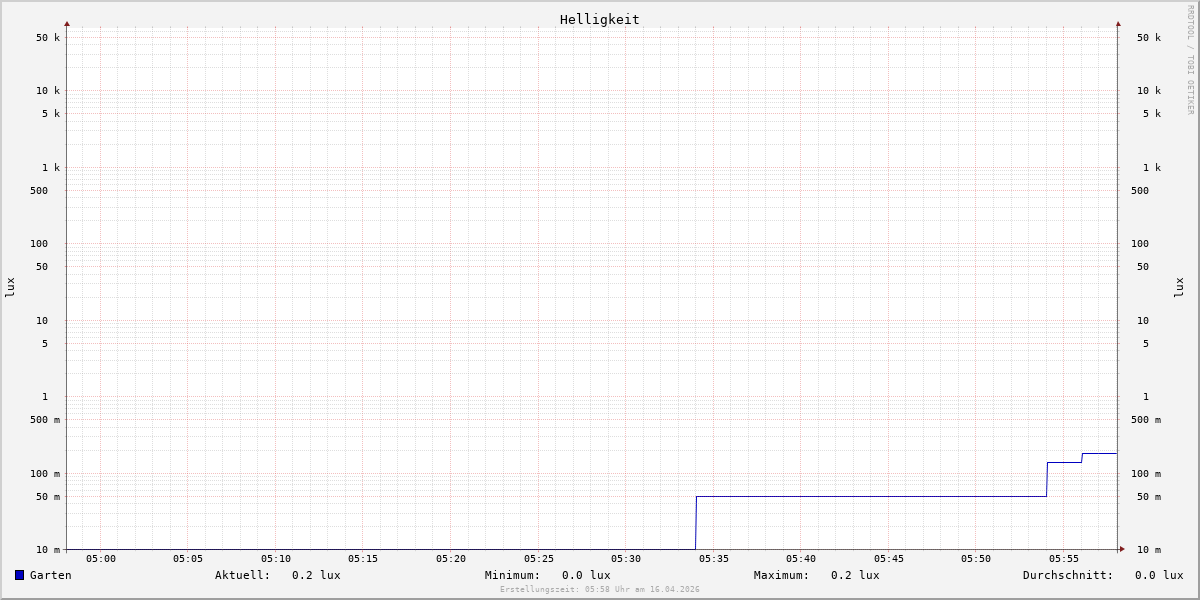Image resolution: width=1200 pixels, height=600 pixels.
Task: Click the 05:00 time-axis label
Action: 100,559
